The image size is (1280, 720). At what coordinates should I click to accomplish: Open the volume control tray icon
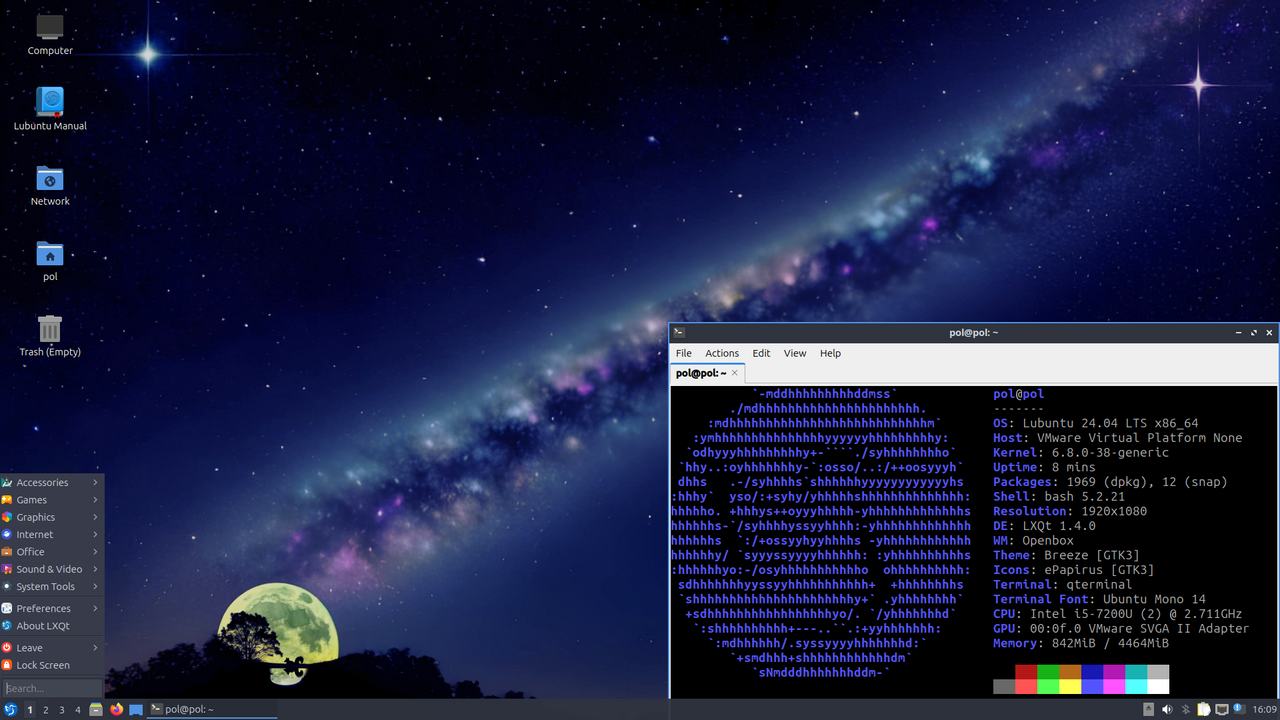point(1166,710)
